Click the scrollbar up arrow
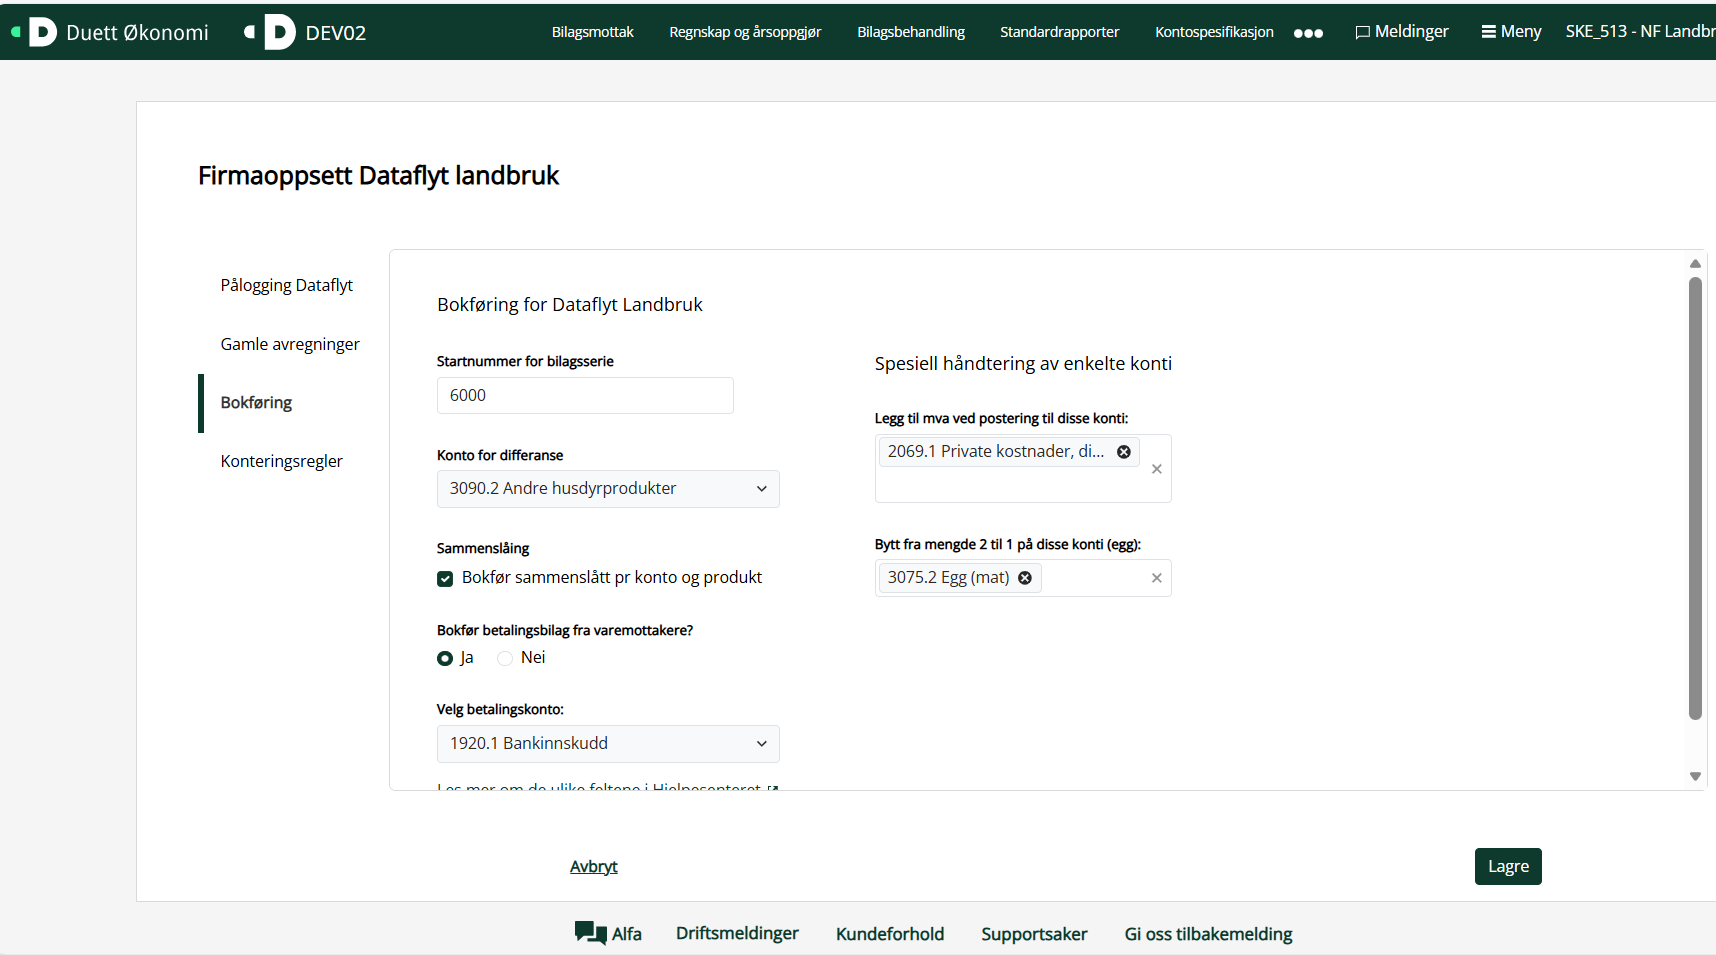This screenshot has height=955, width=1716. coord(1695,264)
